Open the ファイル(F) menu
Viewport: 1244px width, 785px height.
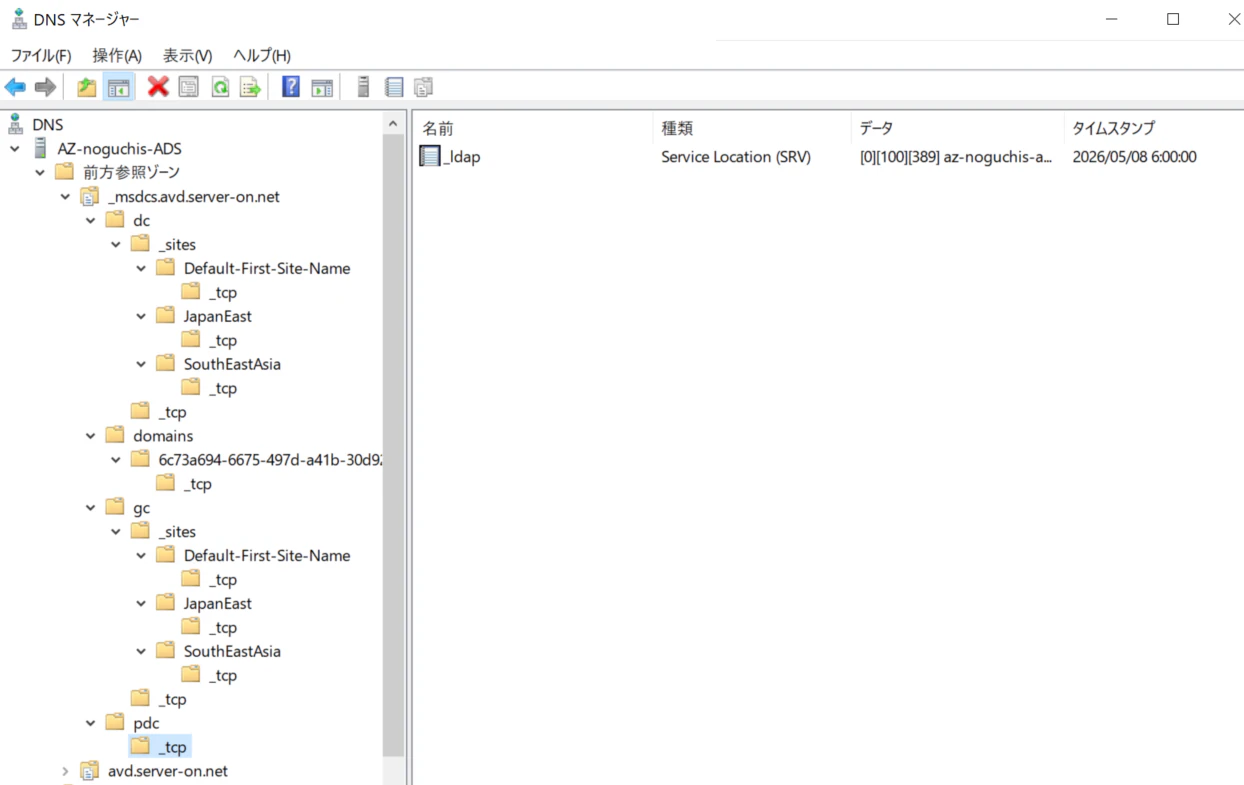pos(41,55)
